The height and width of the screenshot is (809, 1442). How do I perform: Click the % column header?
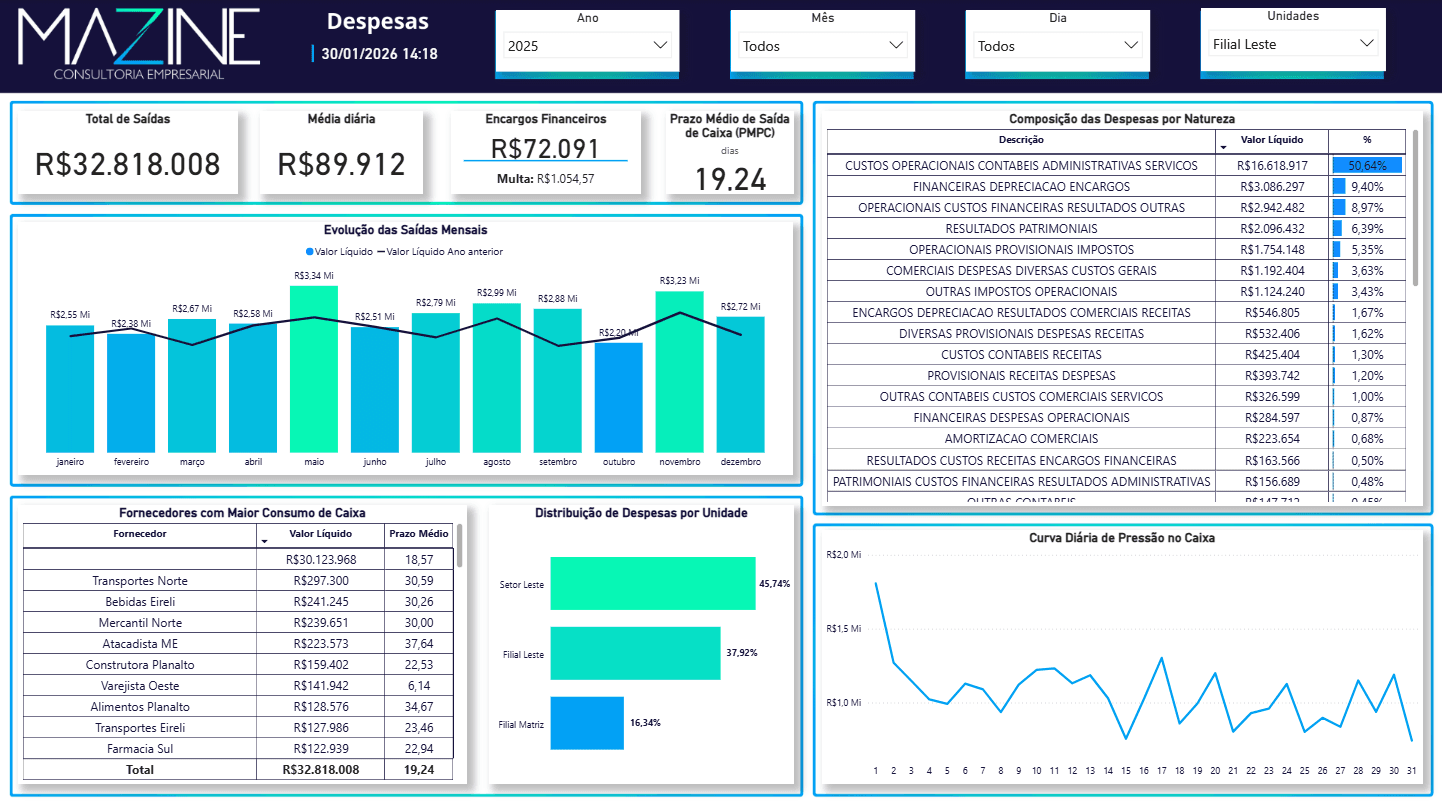1367,140
